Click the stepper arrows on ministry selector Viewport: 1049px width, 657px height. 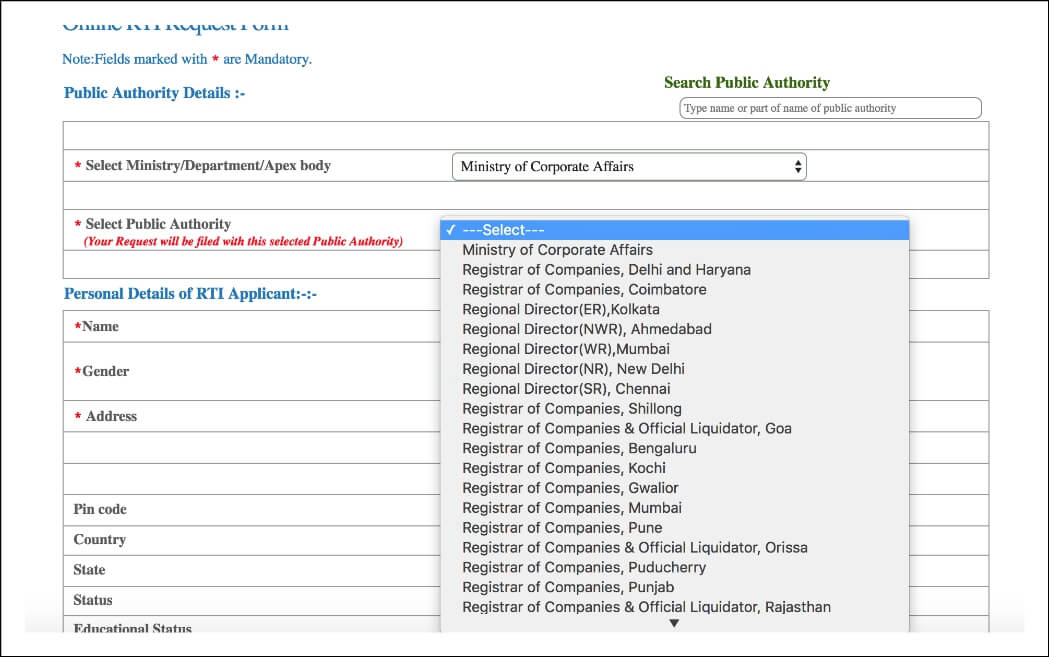[x=797, y=165]
